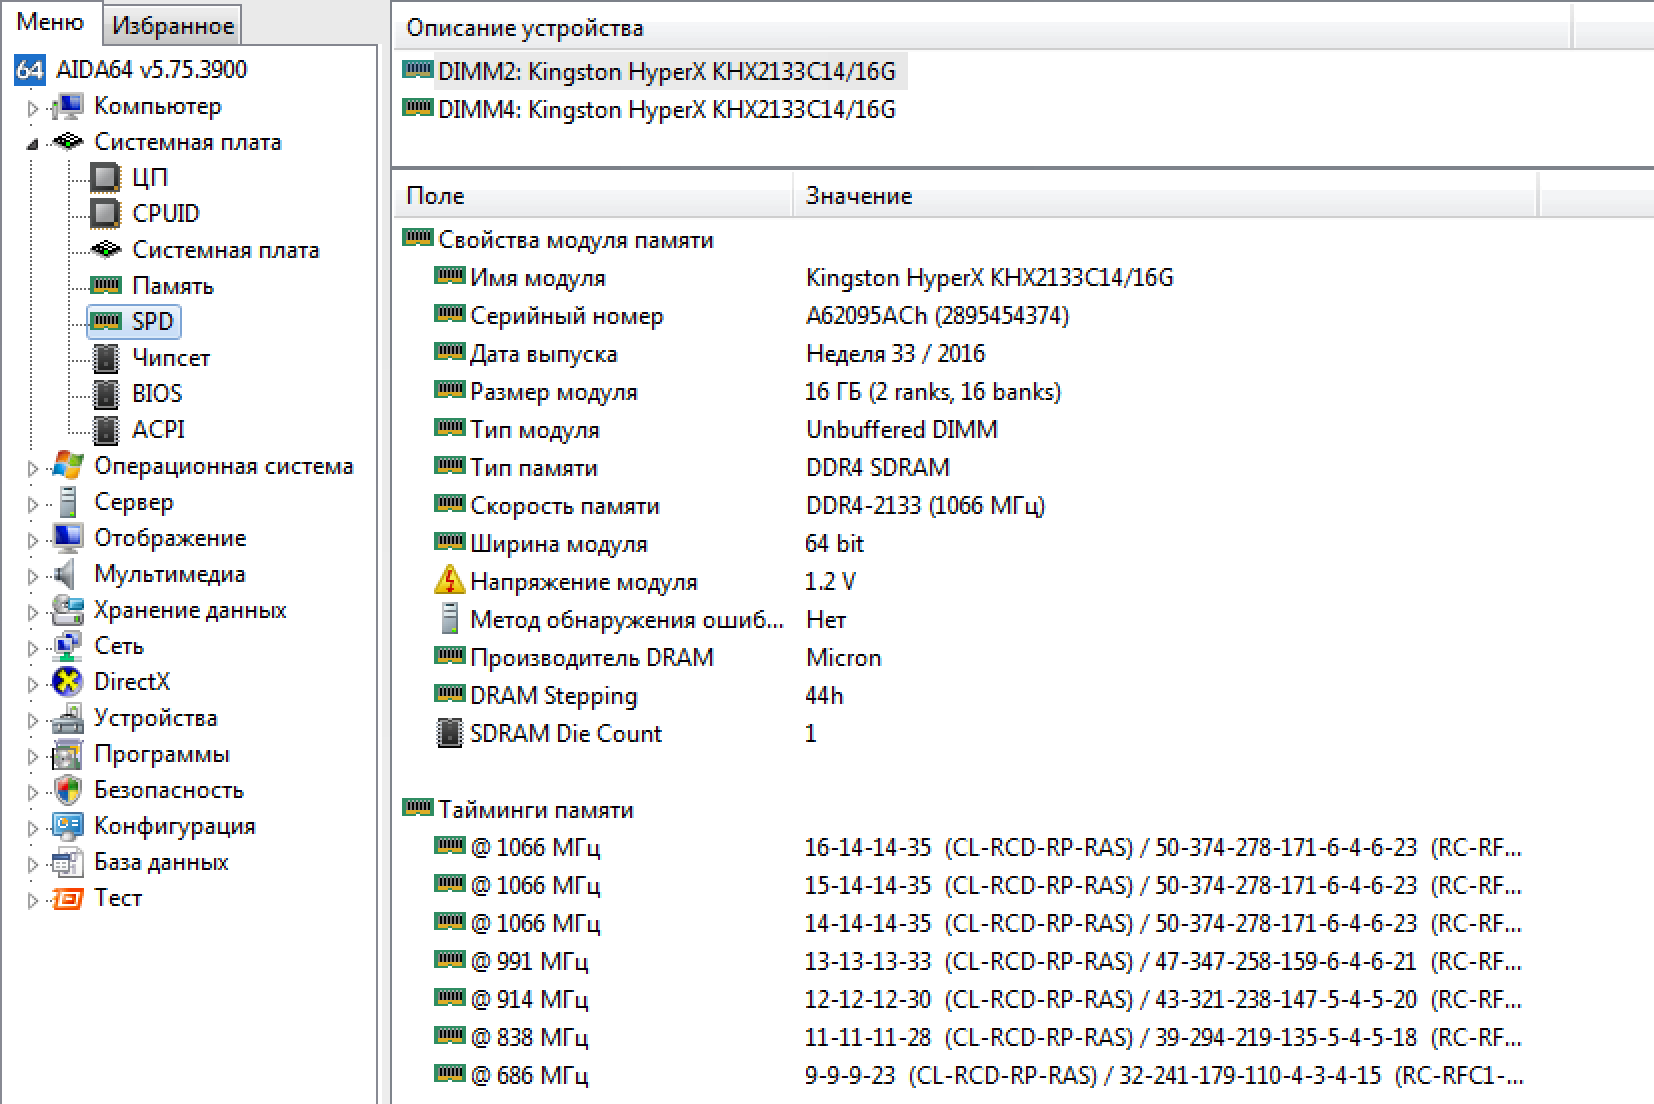Click the value DDR4-2133 (1066 МГц)
Viewport: 1654px width, 1104px height.
pos(925,506)
